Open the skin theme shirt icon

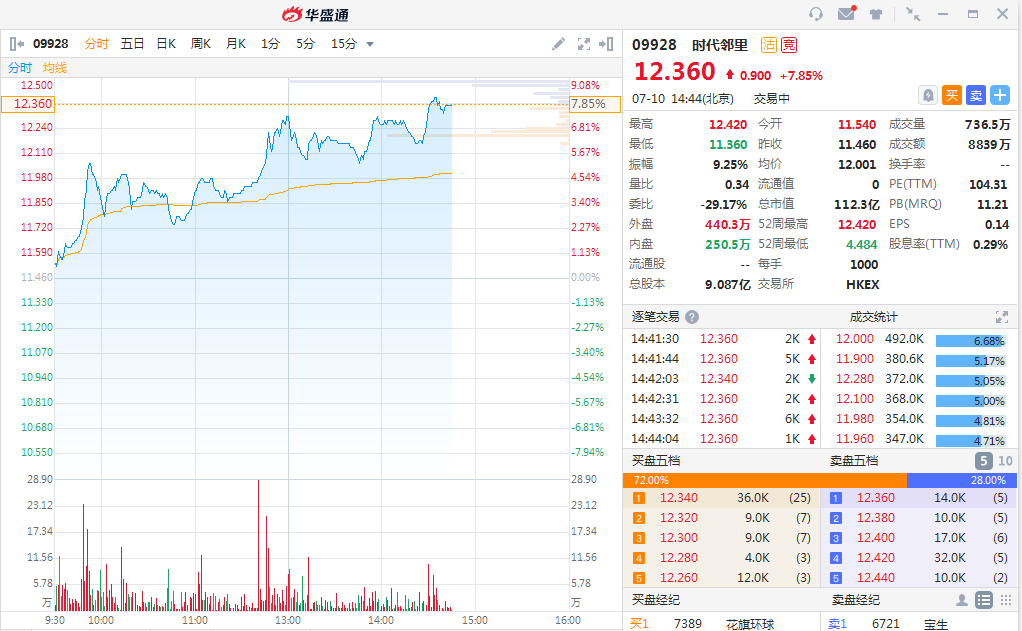tap(876, 14)
